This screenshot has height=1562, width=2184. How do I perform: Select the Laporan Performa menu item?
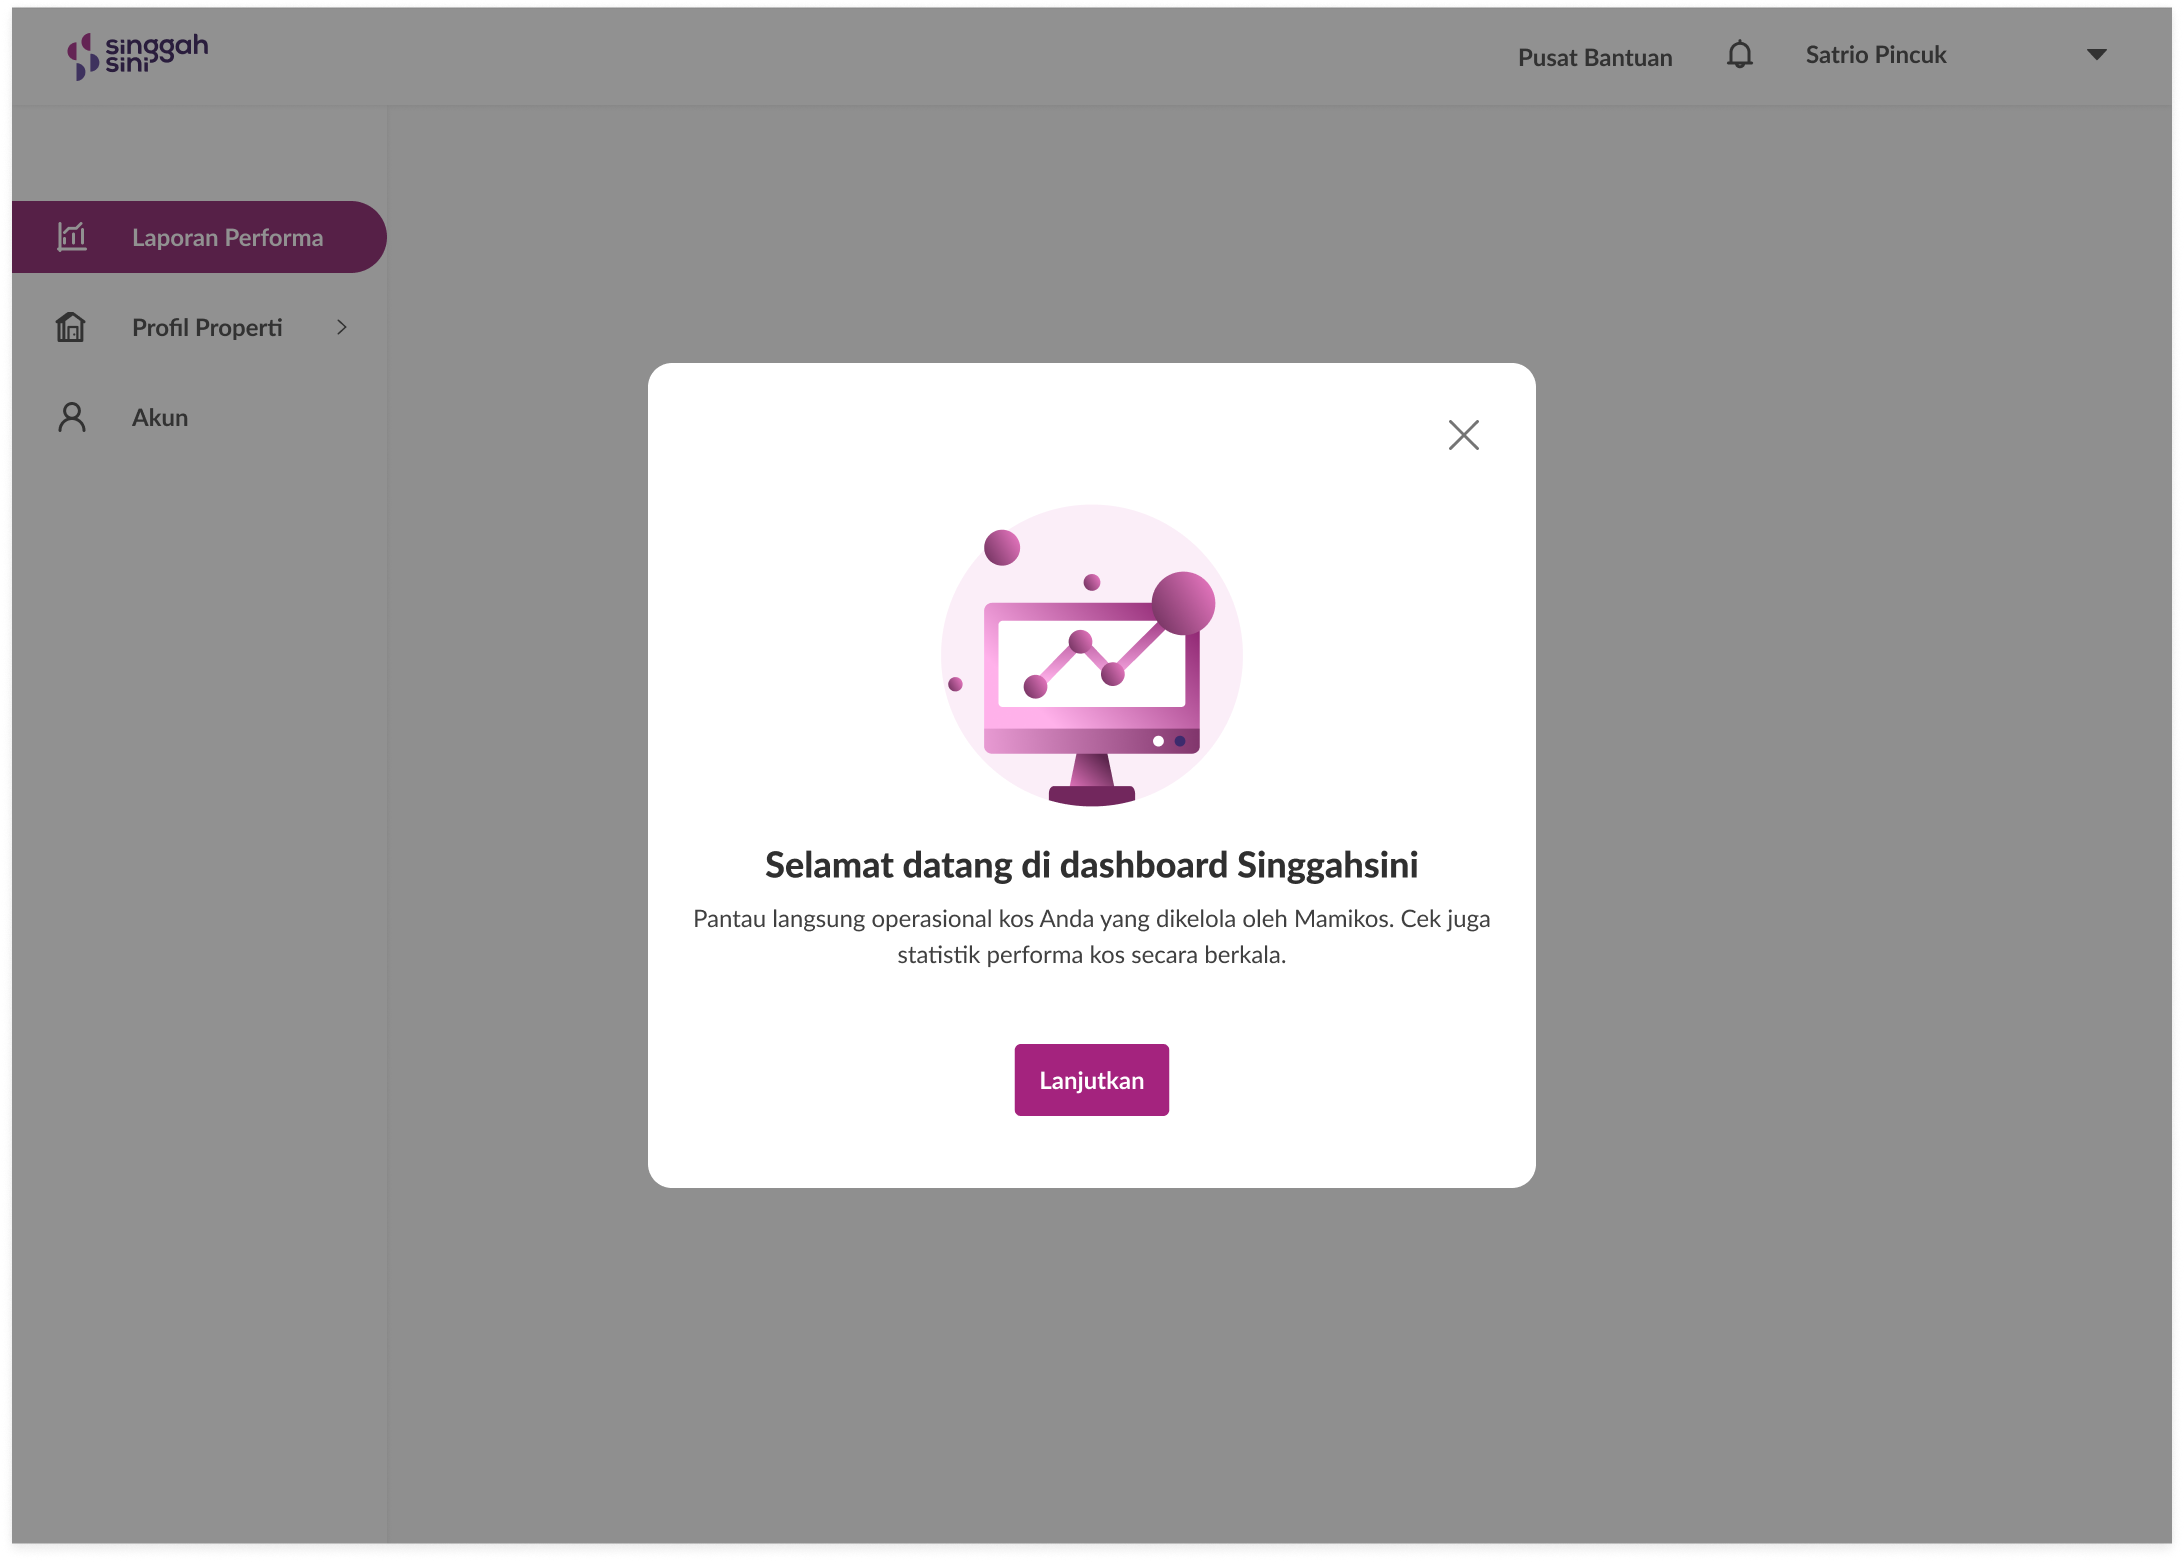click(x=227, y=237)
